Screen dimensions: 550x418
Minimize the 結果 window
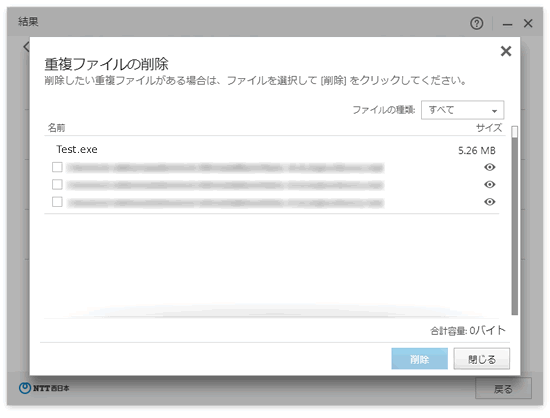pyautogui.click(x=507, y=24)
